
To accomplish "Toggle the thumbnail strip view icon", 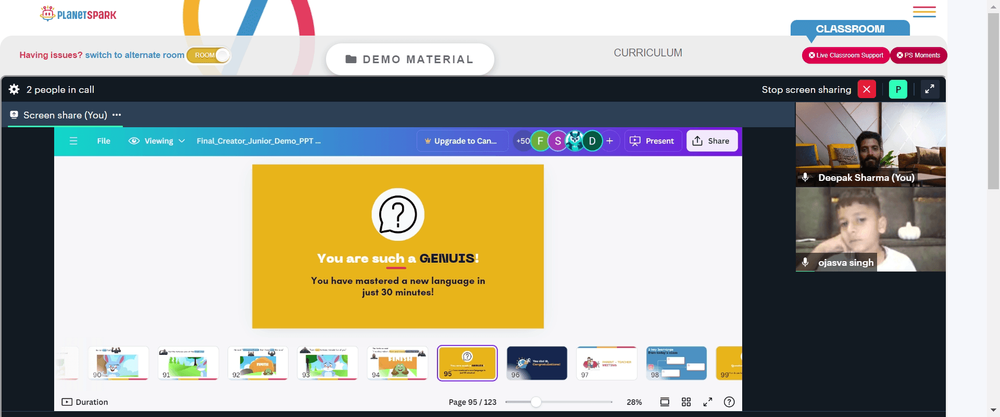I will pos(665,402).
